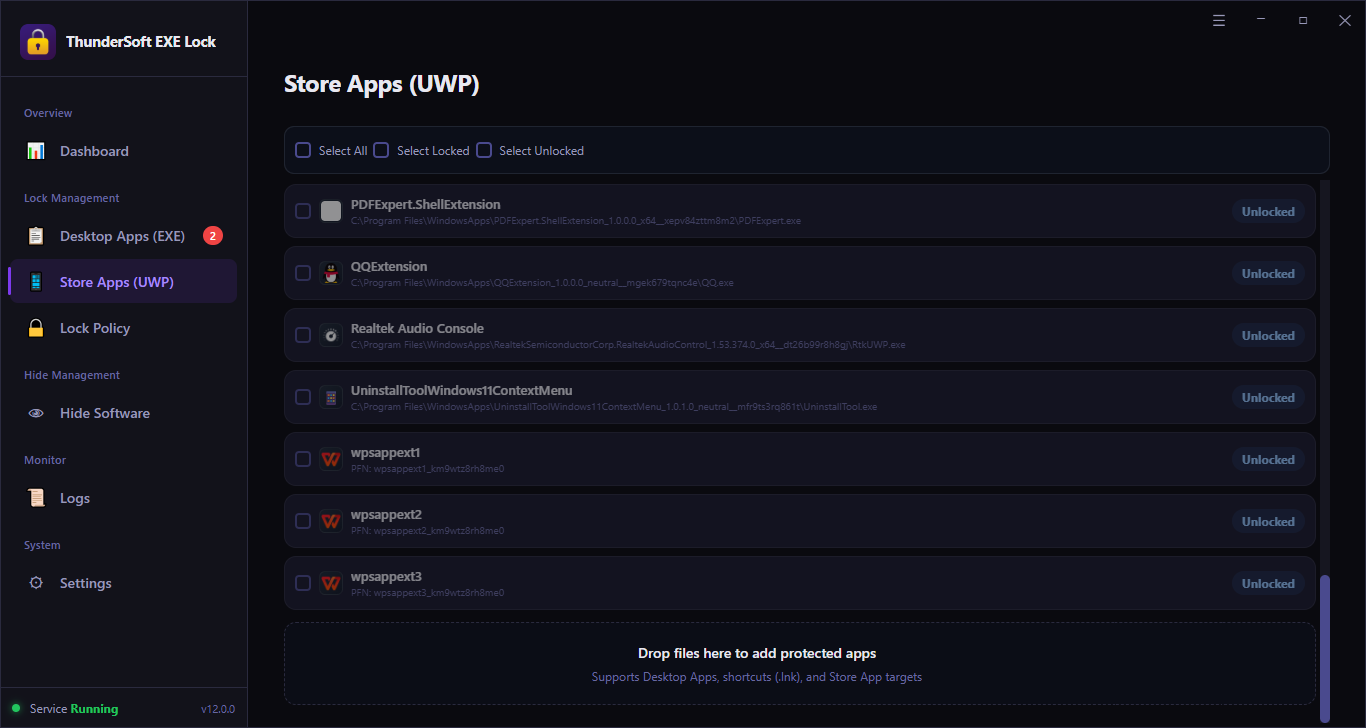Click the Settings gear icon
Image resolution: width=1366 pixels, height=728 pixels.
click(36, 583)
